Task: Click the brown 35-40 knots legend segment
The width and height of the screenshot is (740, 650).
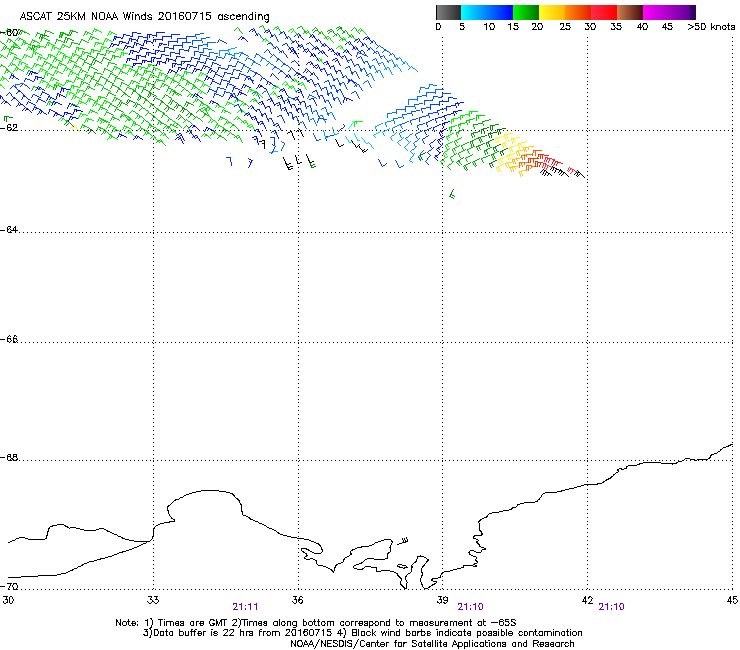Action: pos(630,12)
